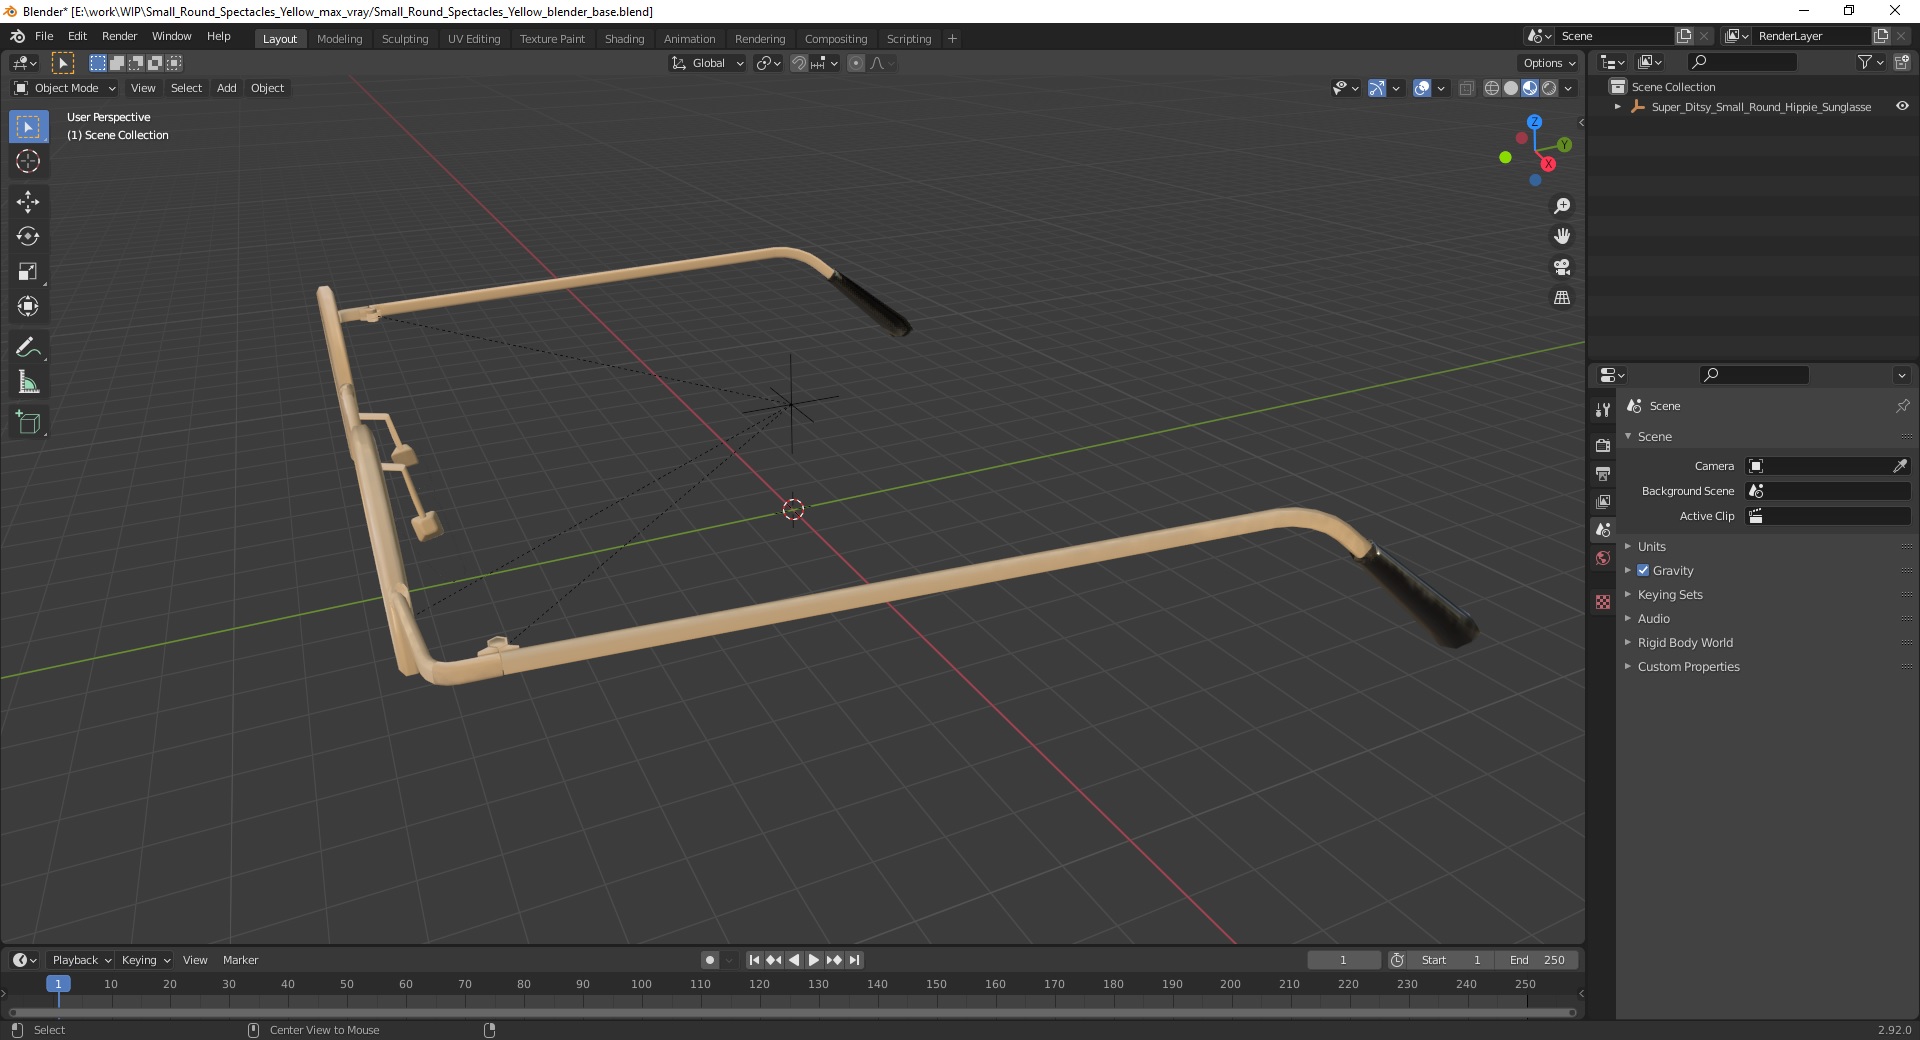The width and height of the screenshot is (1920, 1040).
Task: Hide Super_Ditsy_Small_Round_Hippie_Sunglasse with eye icon
Action: tap(1902, 106)
